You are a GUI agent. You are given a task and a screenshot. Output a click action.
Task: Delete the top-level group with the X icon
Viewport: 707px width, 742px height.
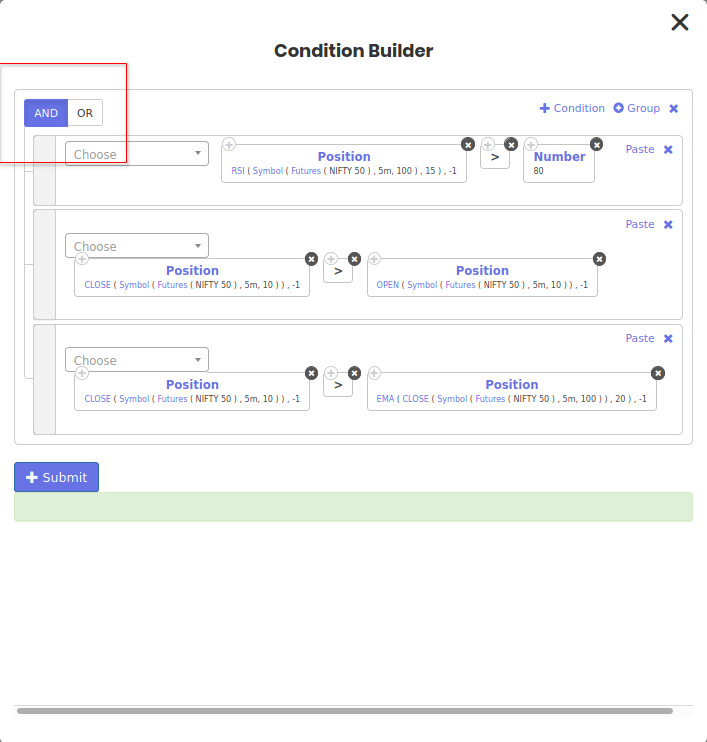[674, 108]
